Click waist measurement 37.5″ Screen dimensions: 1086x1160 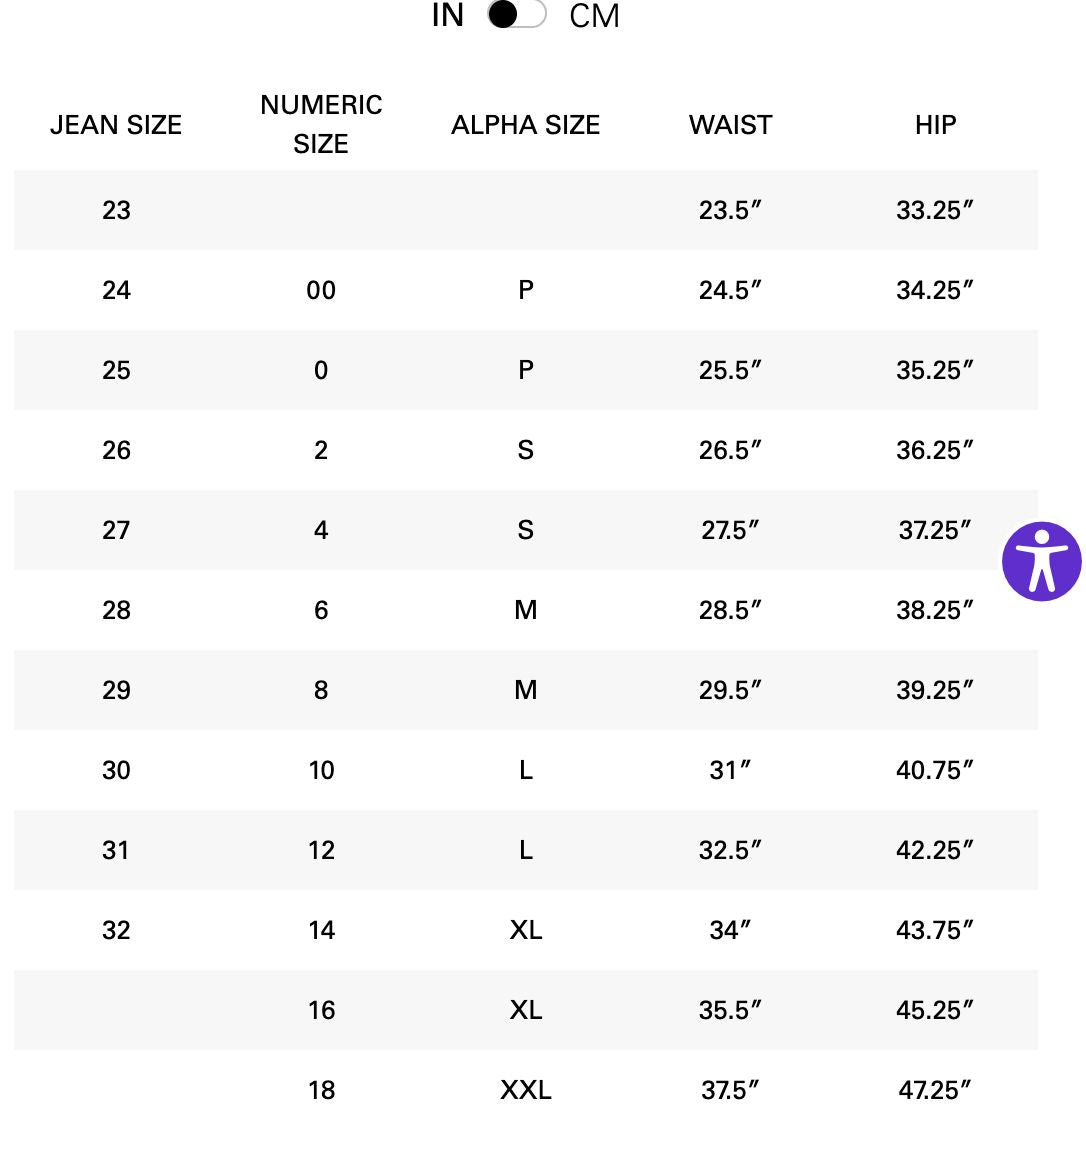pyautogui.click(x=730, y=1090)
